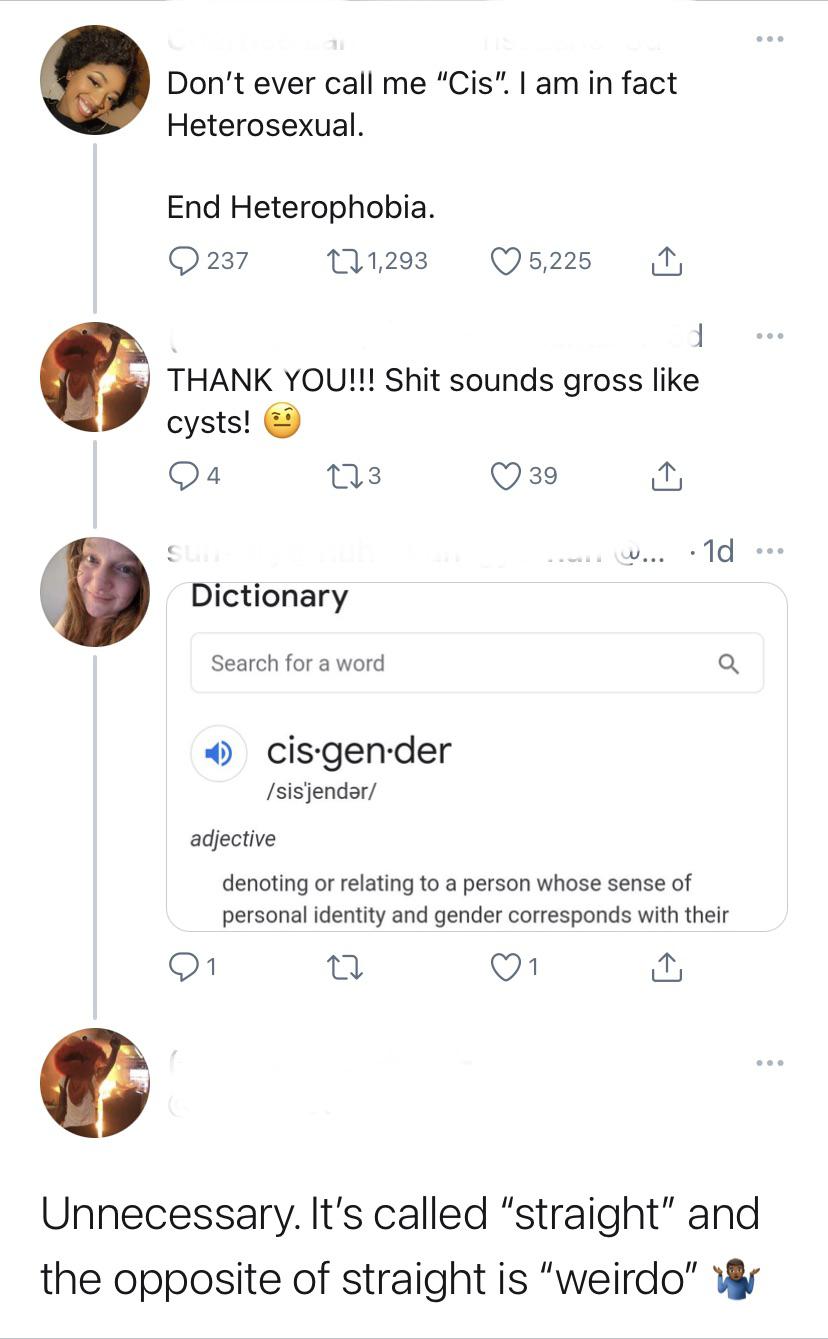The image size is (828, 1339).
Task: Open the three-dot menu beside the '1d' timestamp
Action: [770, 549]
